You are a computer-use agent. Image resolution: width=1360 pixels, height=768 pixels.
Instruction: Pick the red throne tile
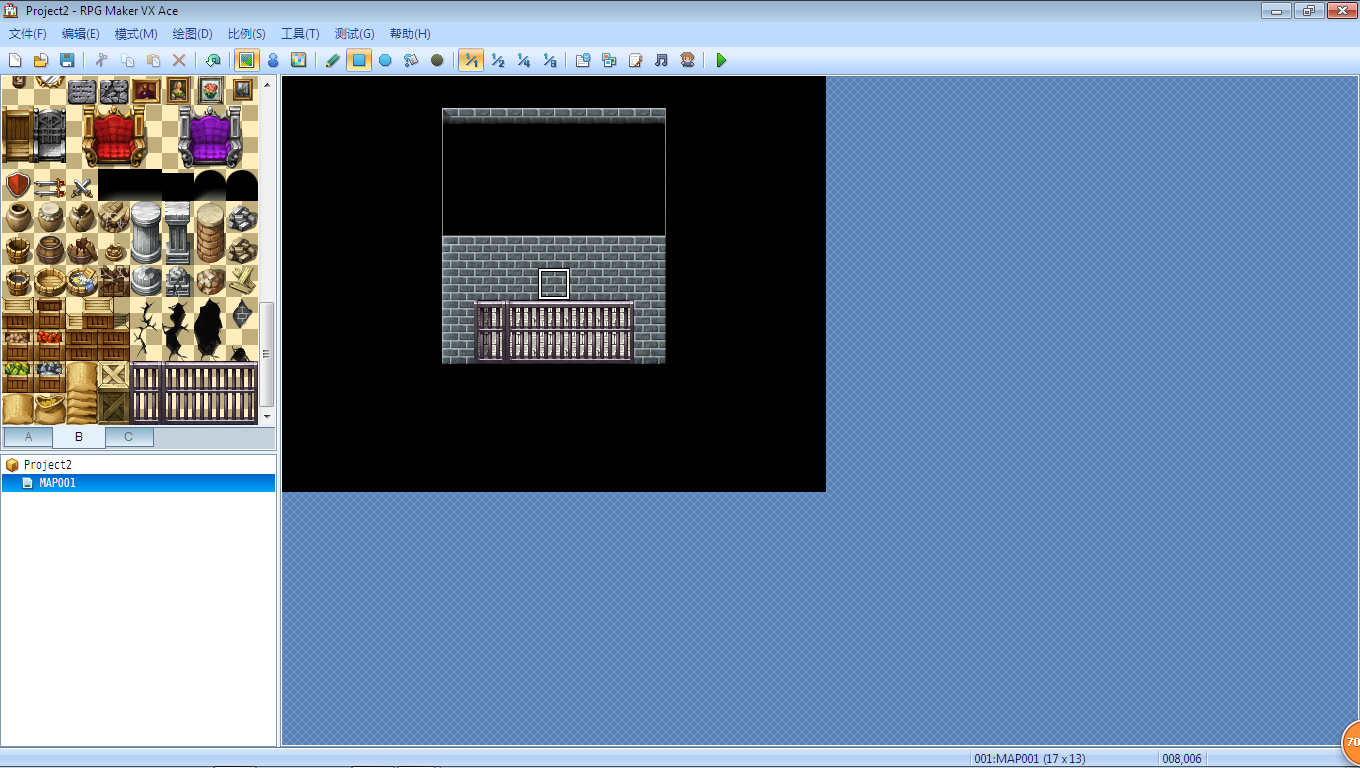tap(113, 136)
